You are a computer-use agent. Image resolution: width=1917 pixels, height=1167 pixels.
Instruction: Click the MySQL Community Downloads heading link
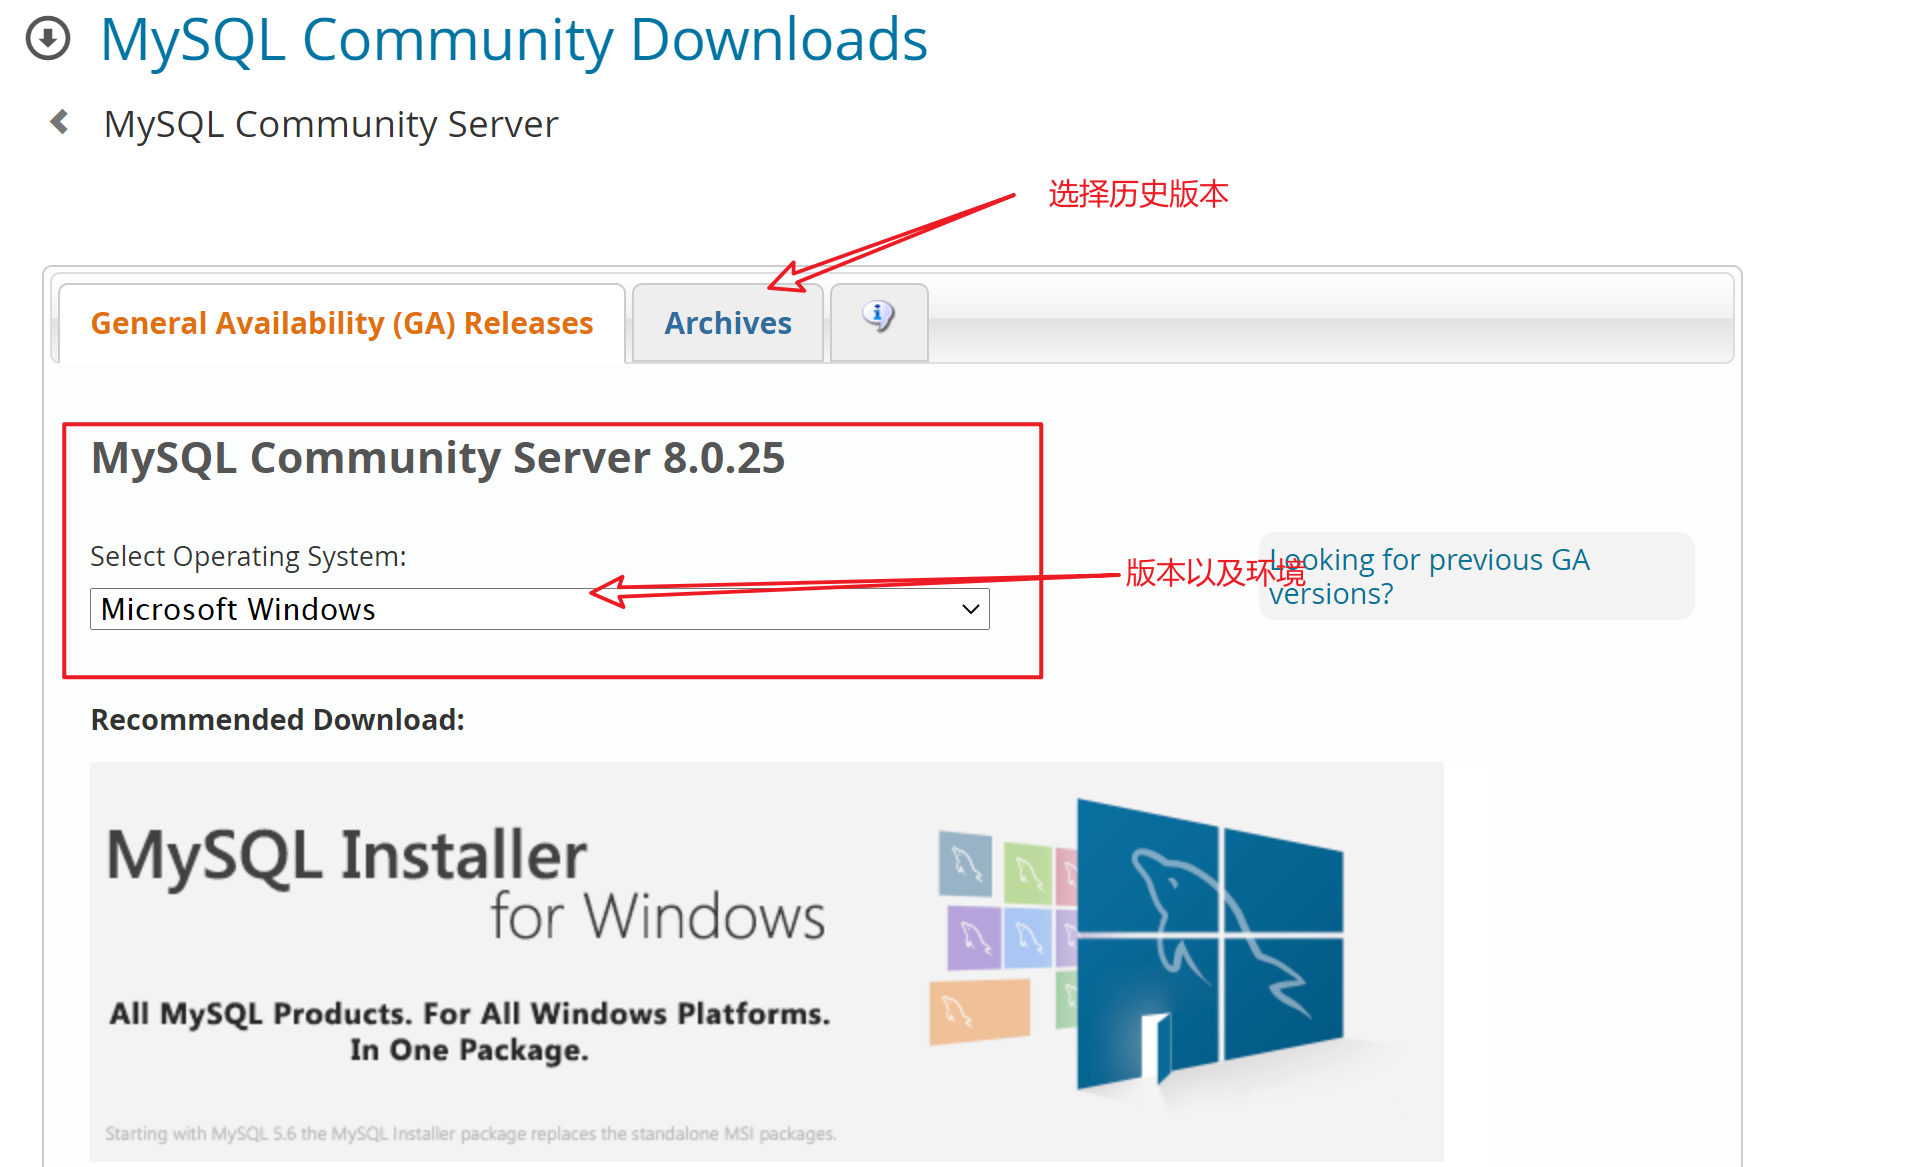pyautogui.click(x=514, y=40)
